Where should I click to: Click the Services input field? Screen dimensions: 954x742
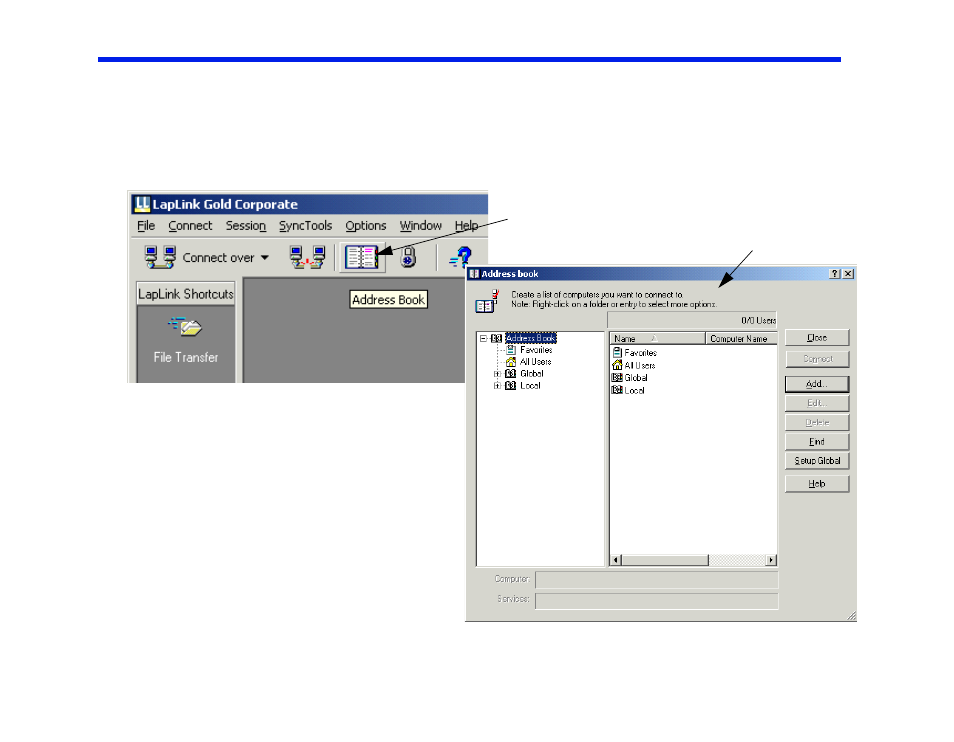pyautogui.click(x=656, y=601)
